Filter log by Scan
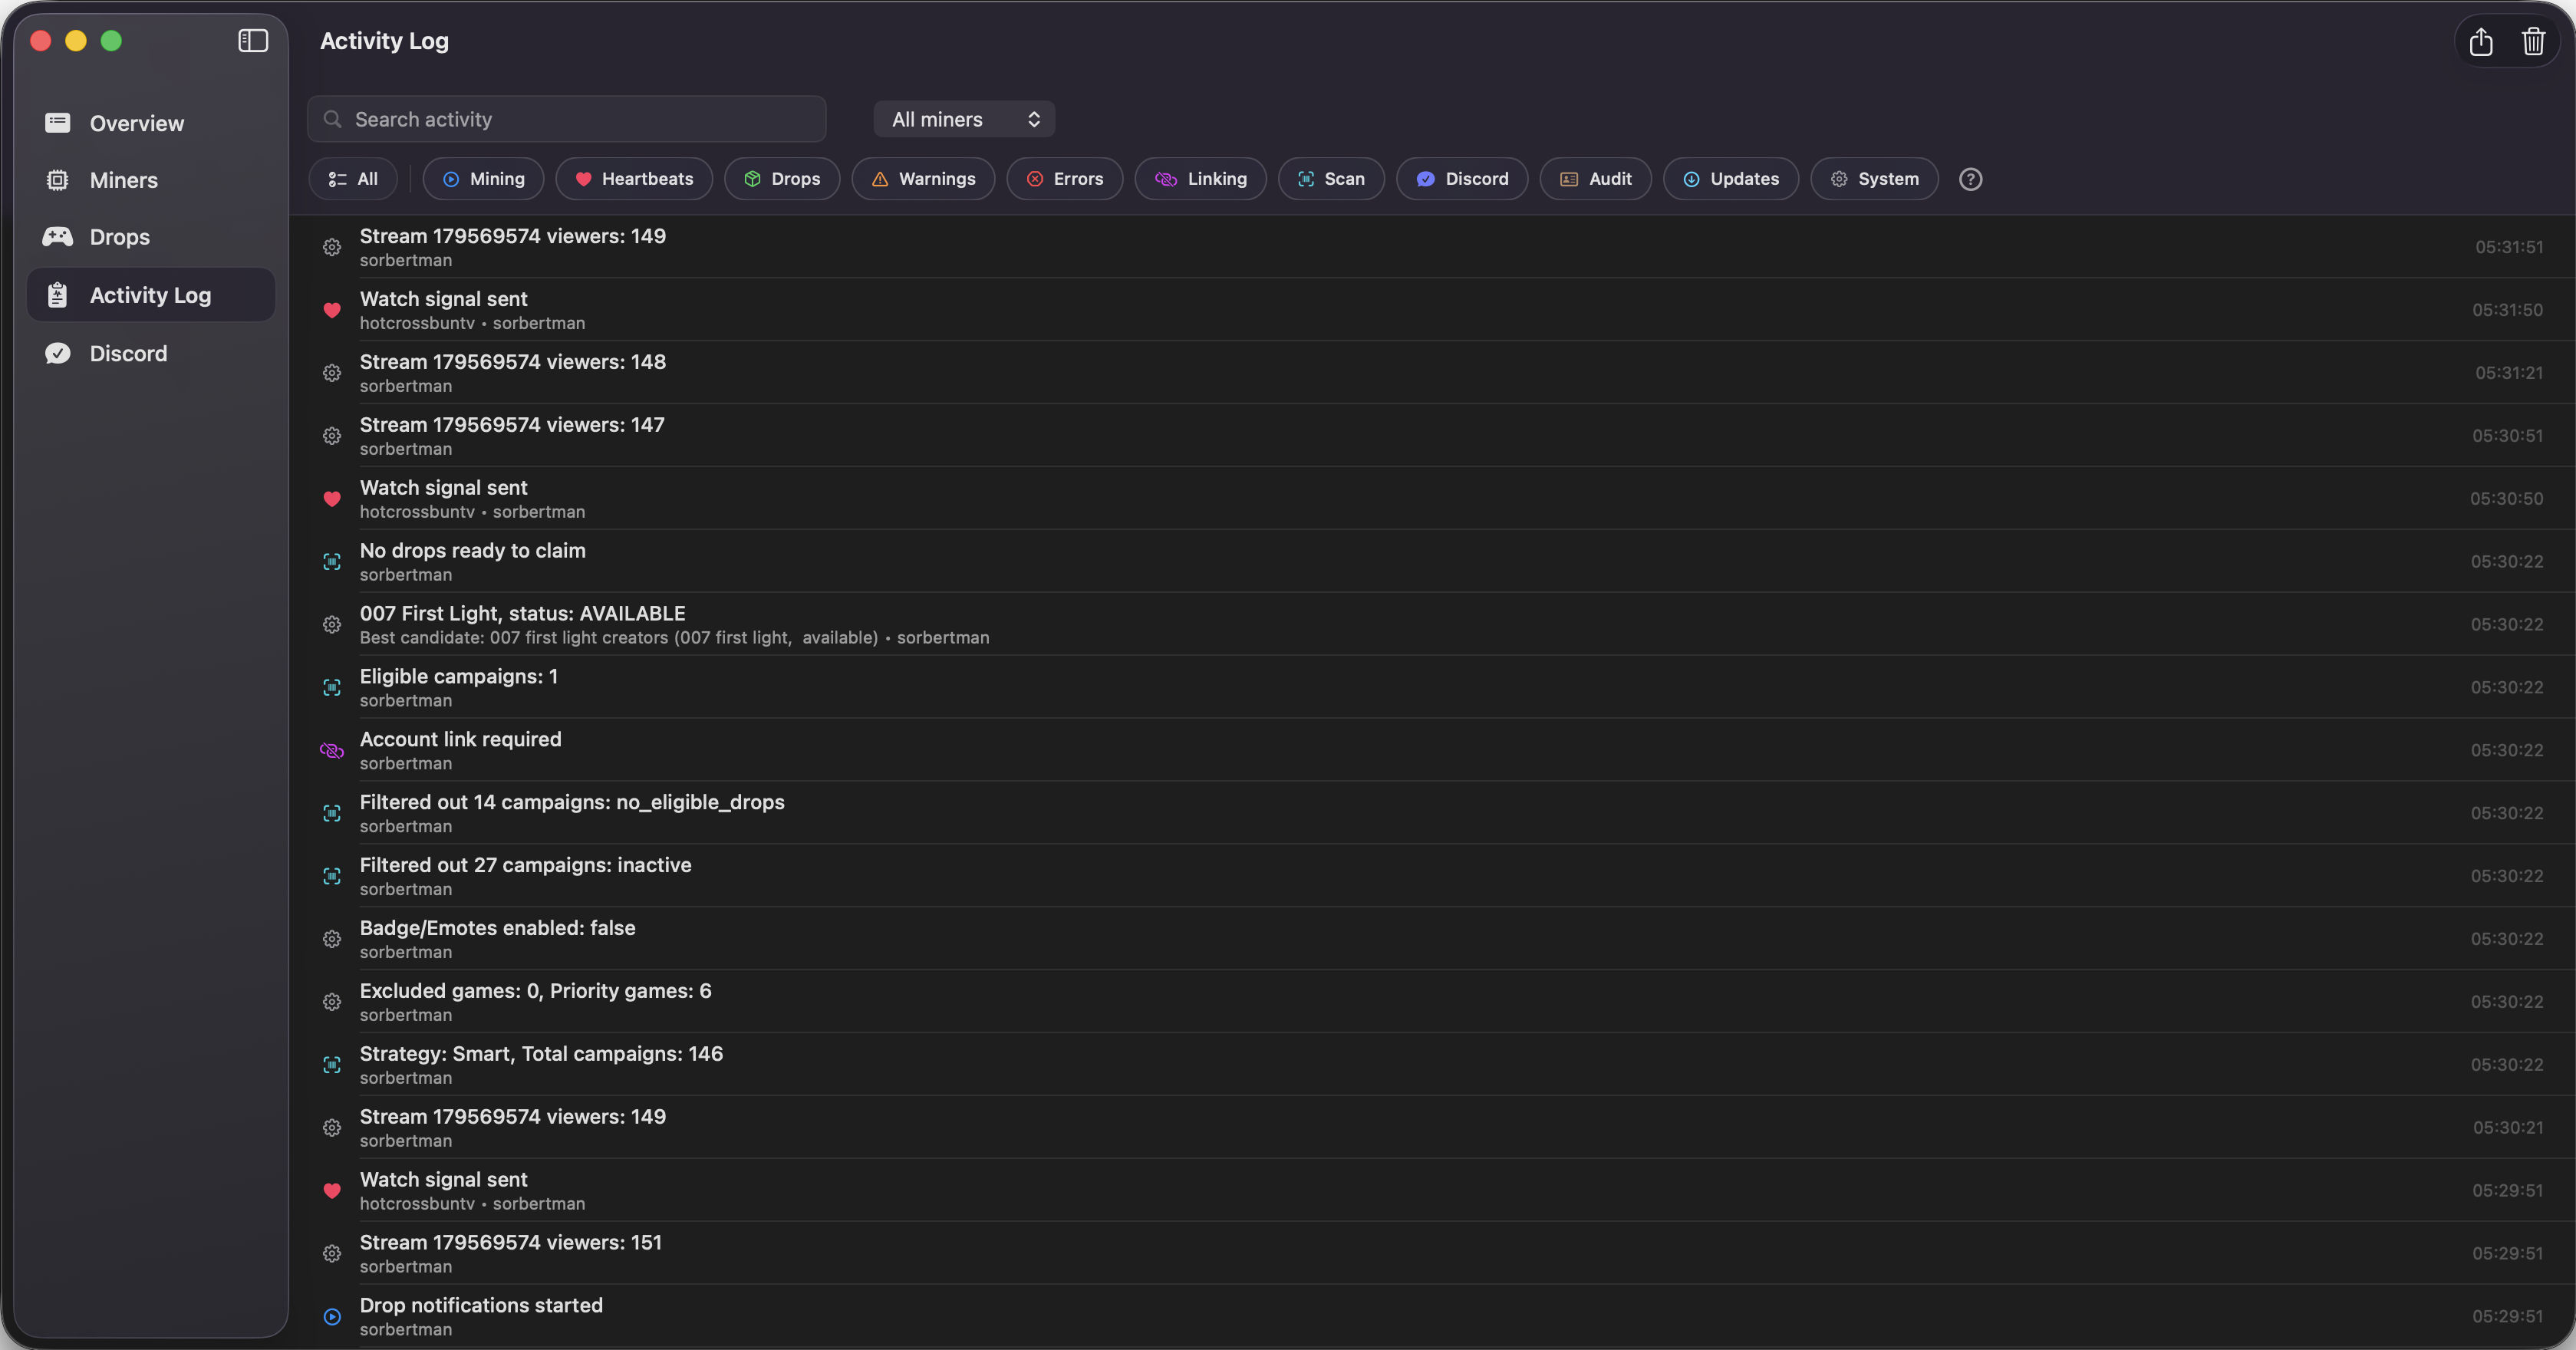Screen dimensions: 2576x1350 (x=1331, y=179)
